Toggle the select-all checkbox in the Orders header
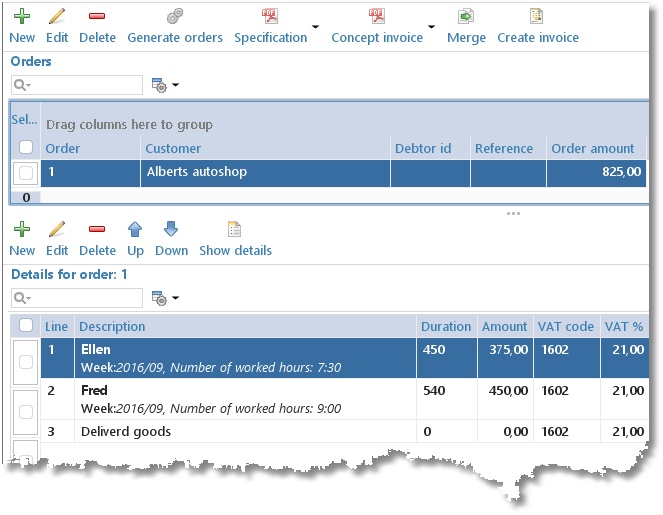 pyautogui.click(x=26, y=147)
